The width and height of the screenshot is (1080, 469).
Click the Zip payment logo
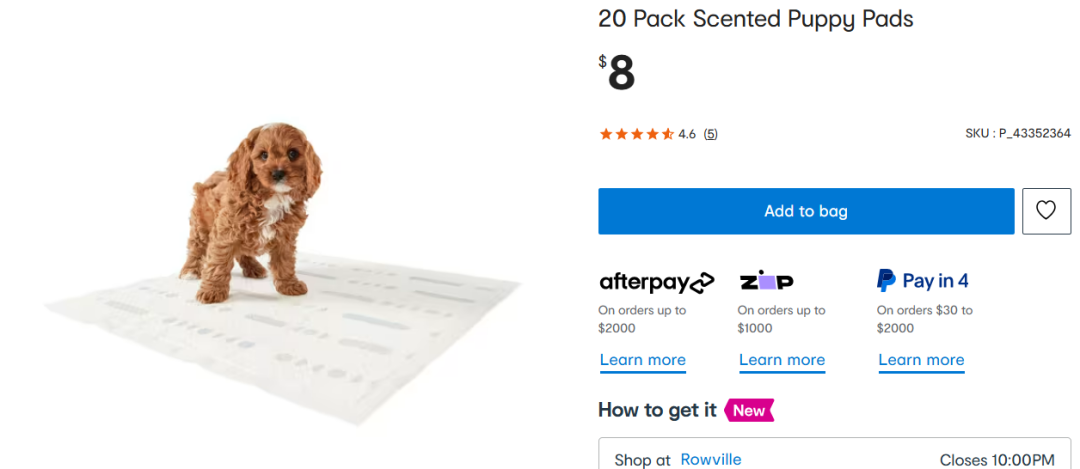pos(766,281)
